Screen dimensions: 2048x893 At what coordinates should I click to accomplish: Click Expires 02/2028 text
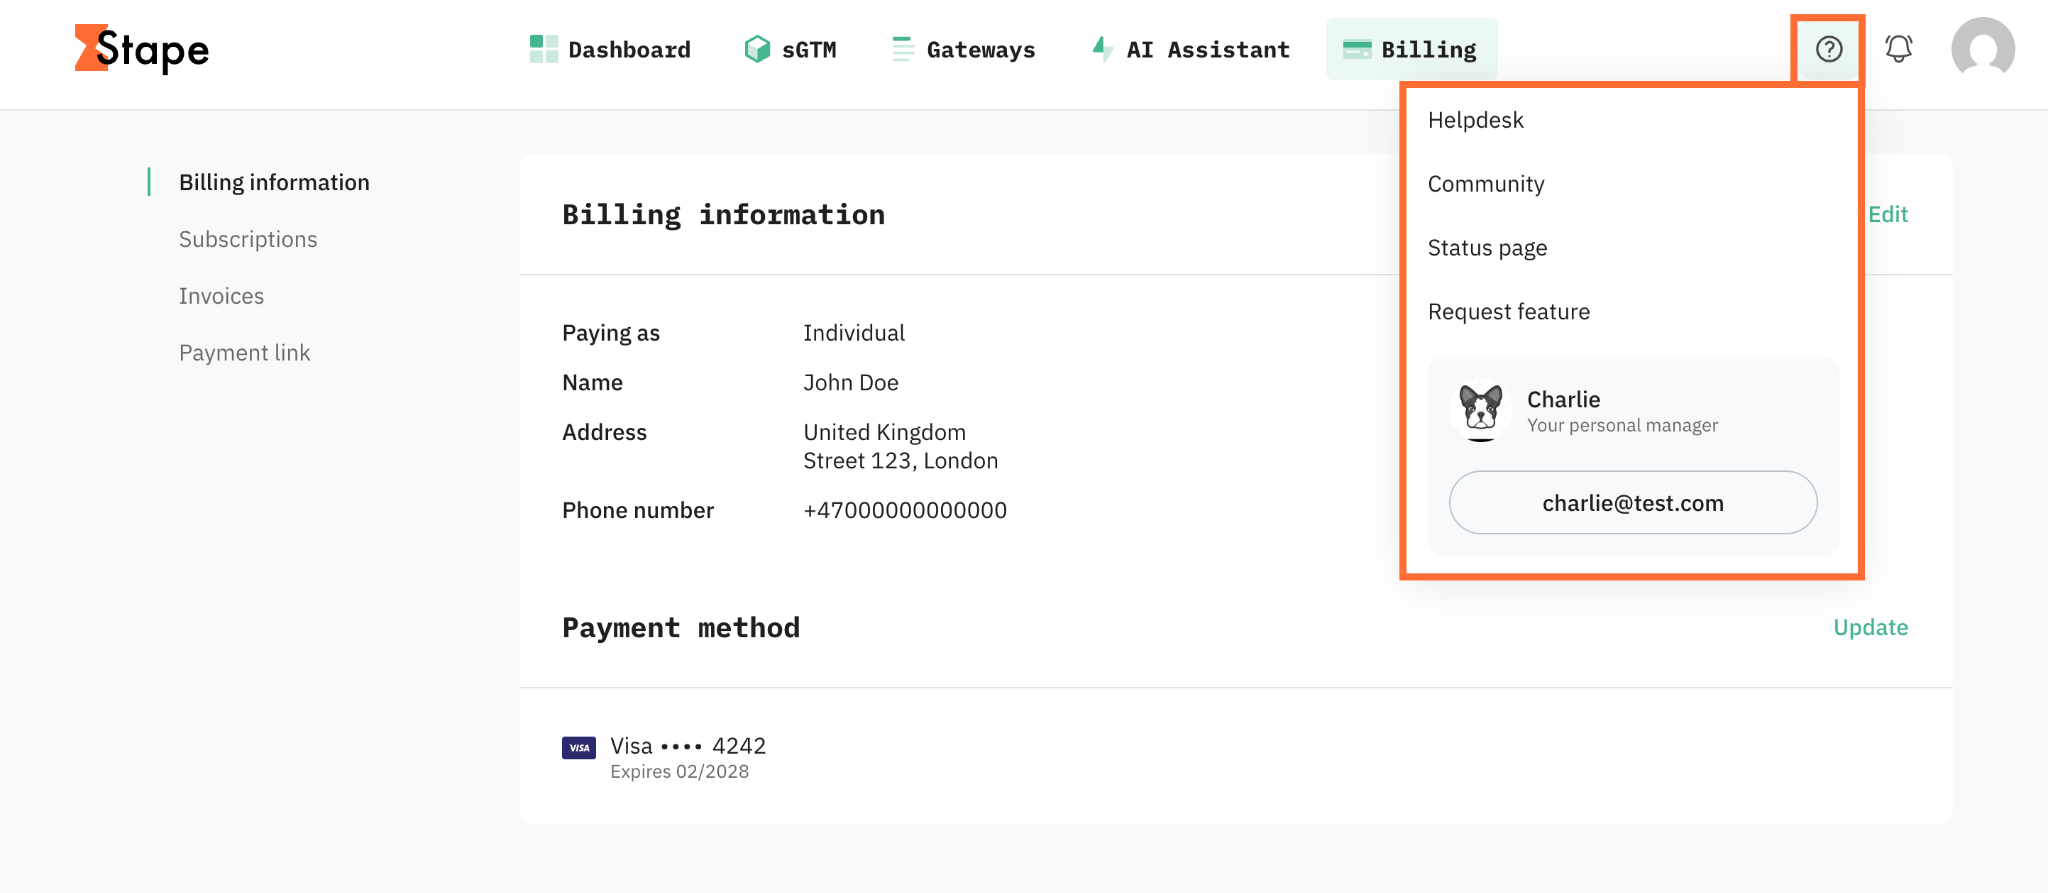pyautogui.click(x=679, y=772)
